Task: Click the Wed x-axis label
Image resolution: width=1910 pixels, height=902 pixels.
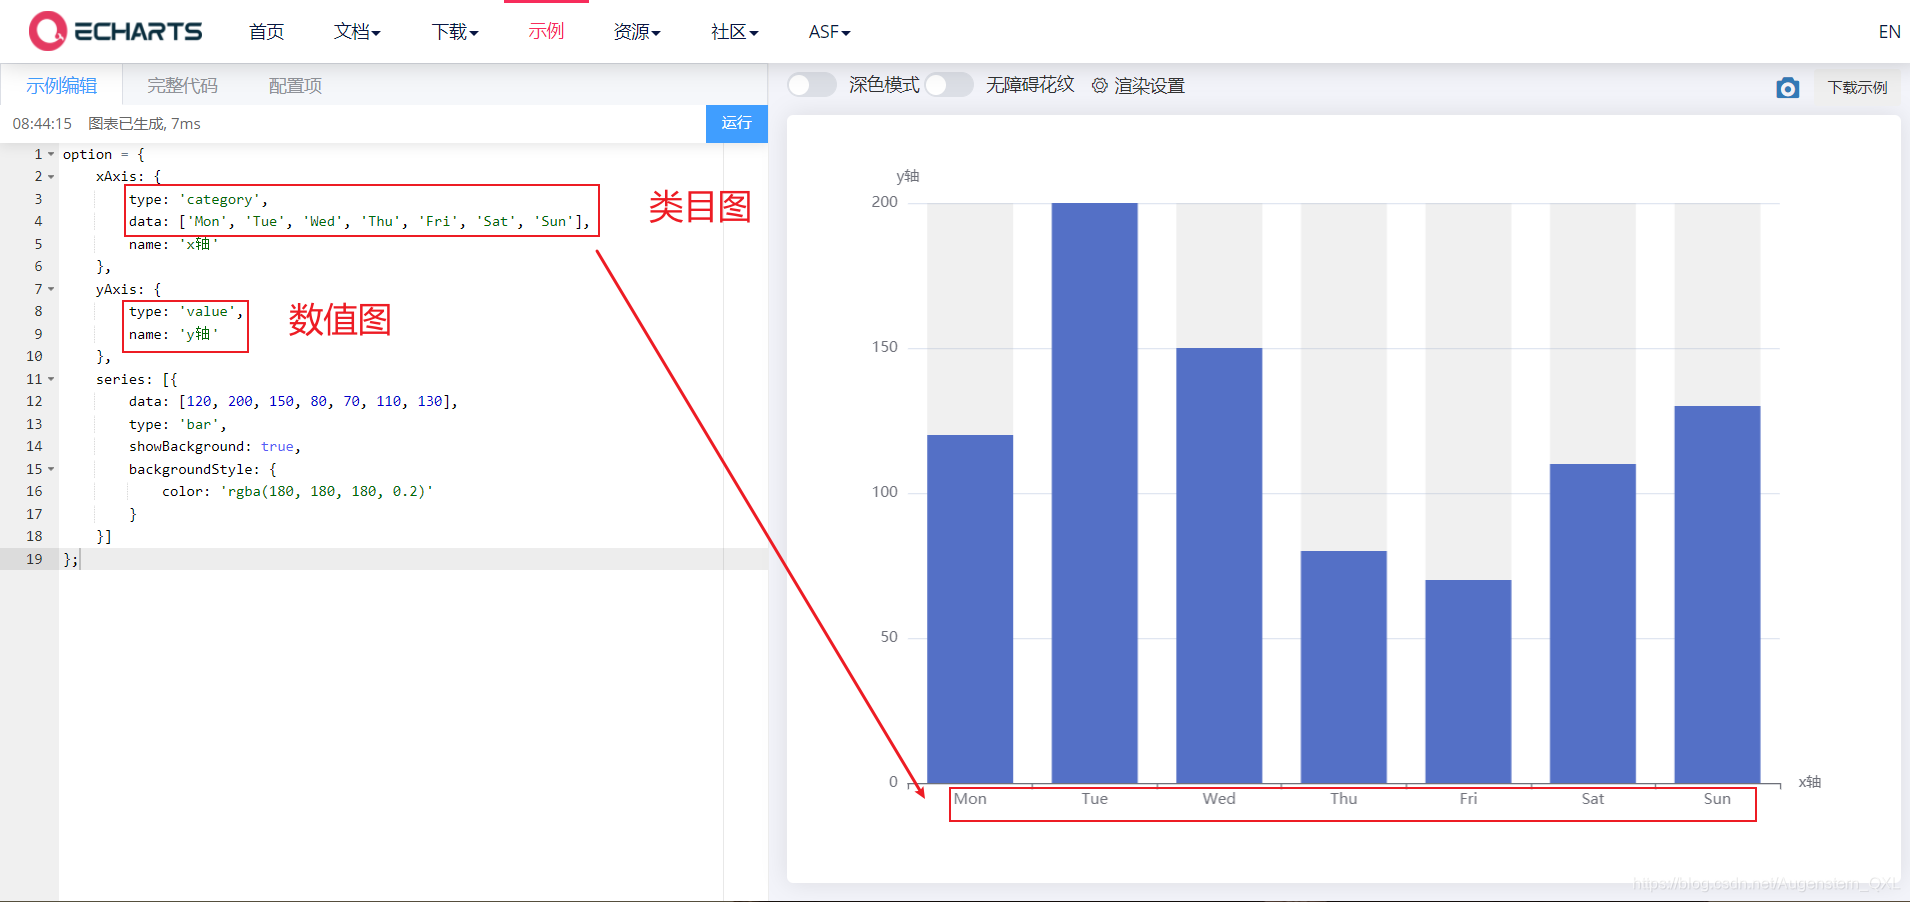Action: pos(1219,799)
